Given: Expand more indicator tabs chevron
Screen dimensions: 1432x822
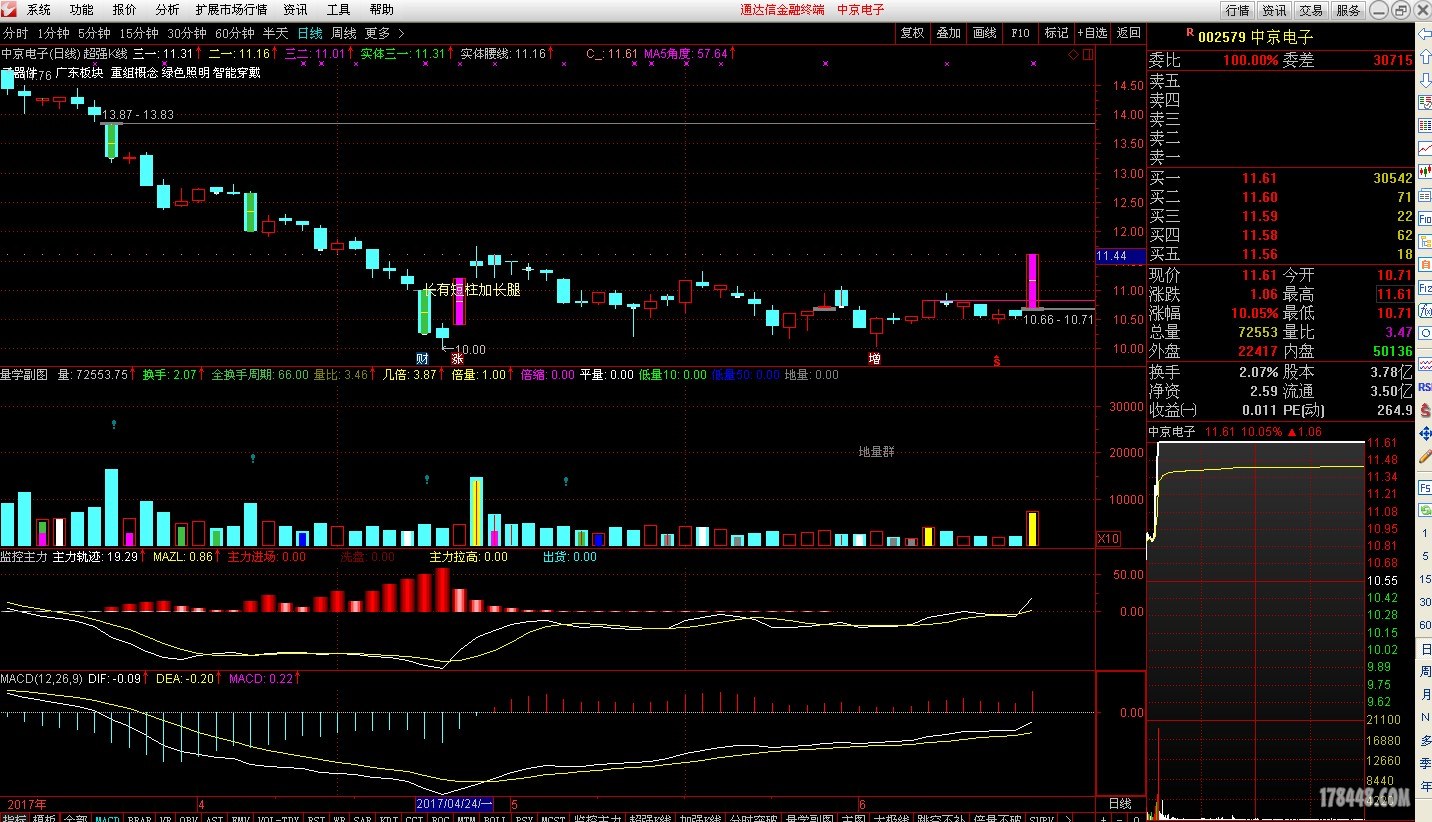Looking at the screenshot, I should [1069, 819].
